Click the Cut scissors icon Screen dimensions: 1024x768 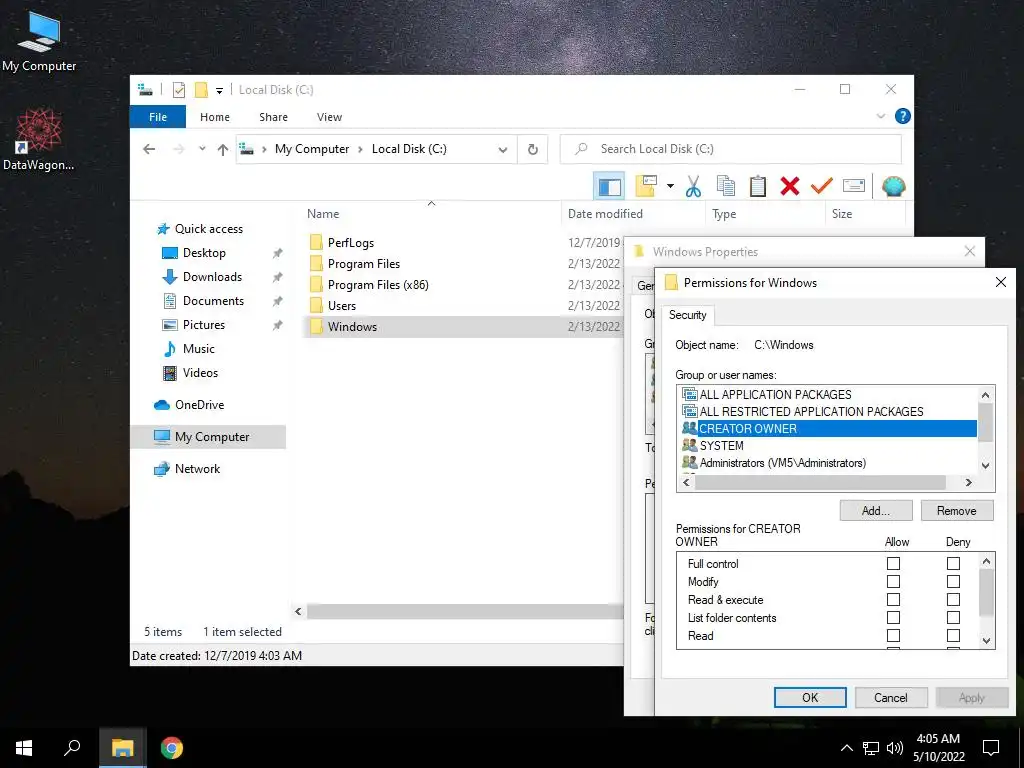click(693, 187)
